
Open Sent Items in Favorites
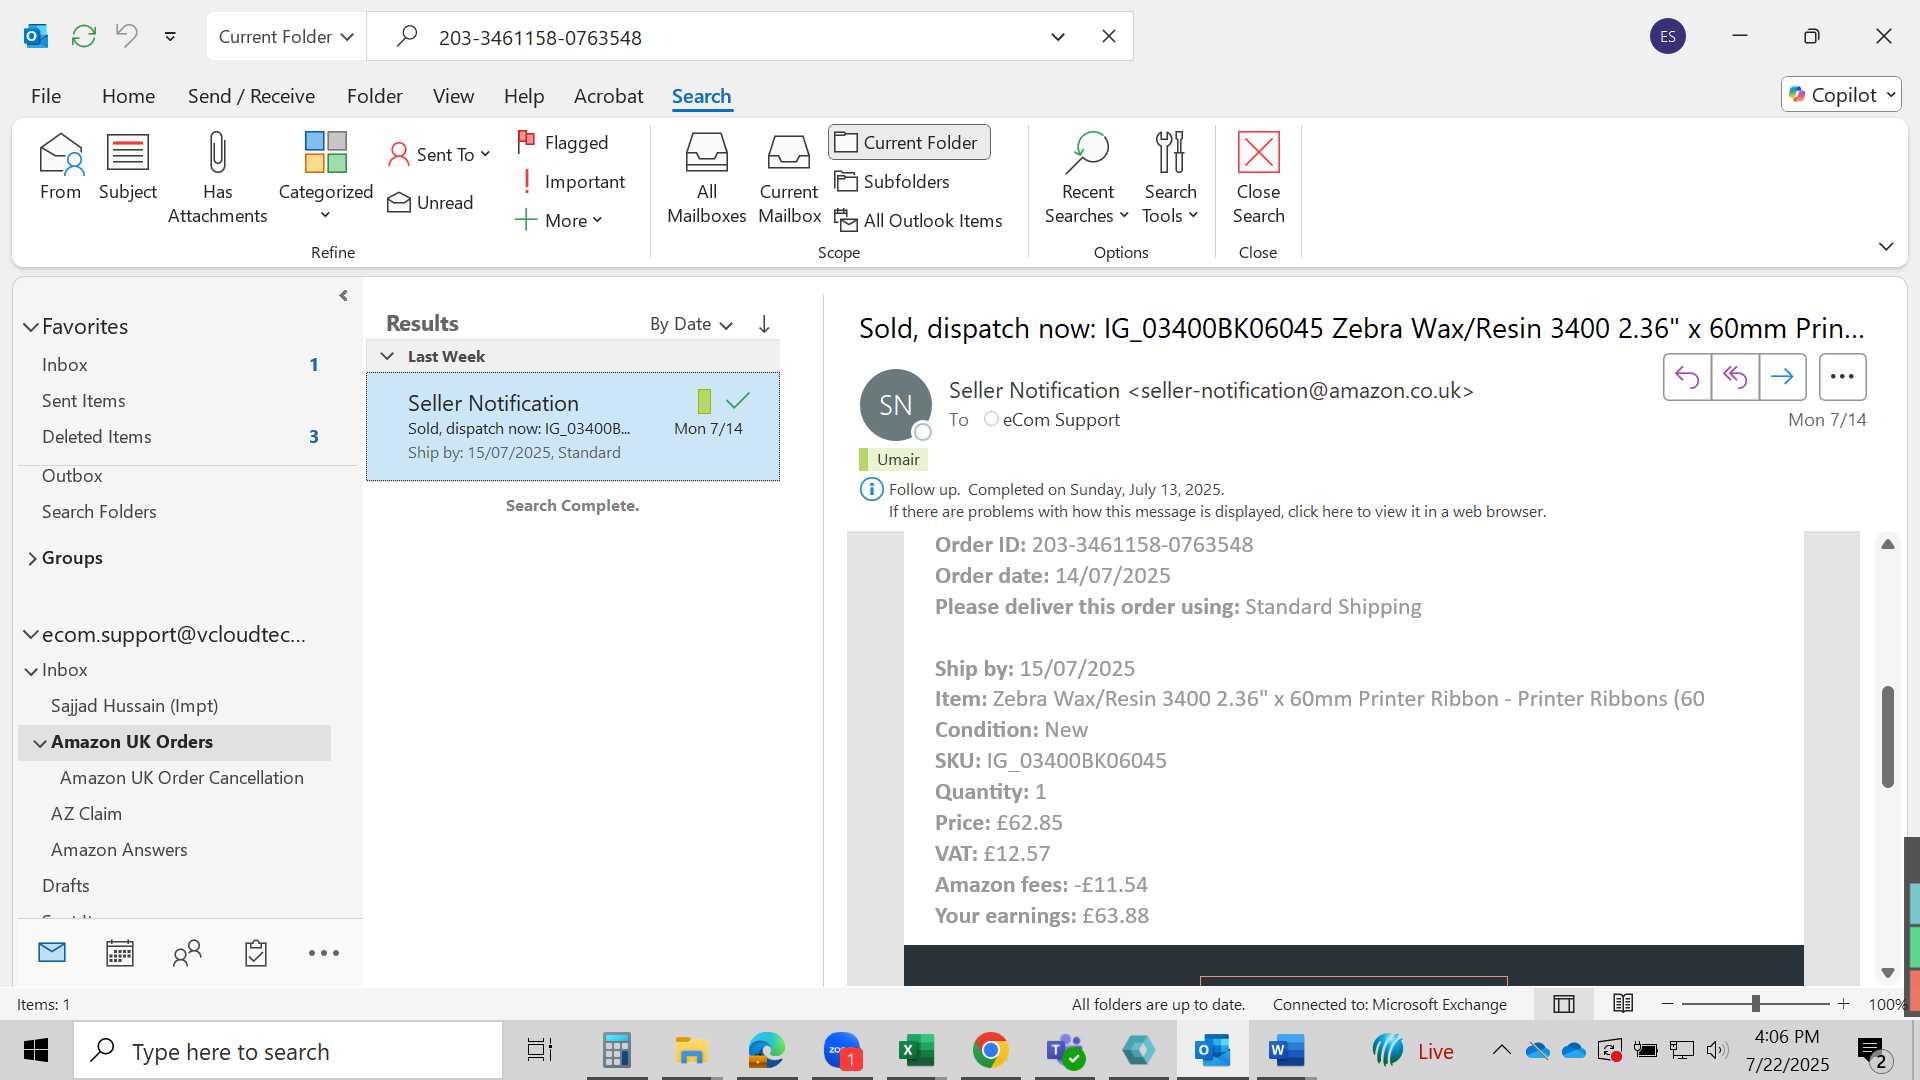click(84, 401)
